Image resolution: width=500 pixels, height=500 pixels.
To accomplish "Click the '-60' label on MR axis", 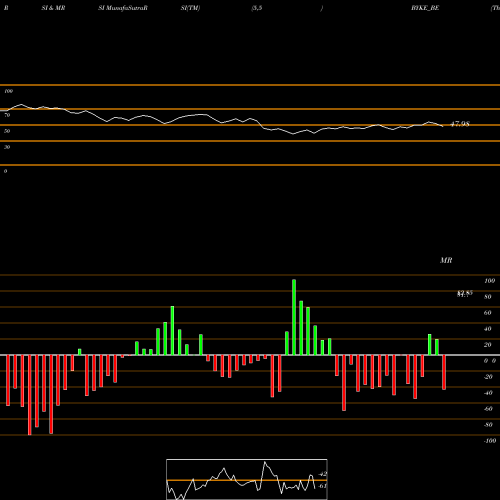I will pyautogui.click(x=488, y=409).
